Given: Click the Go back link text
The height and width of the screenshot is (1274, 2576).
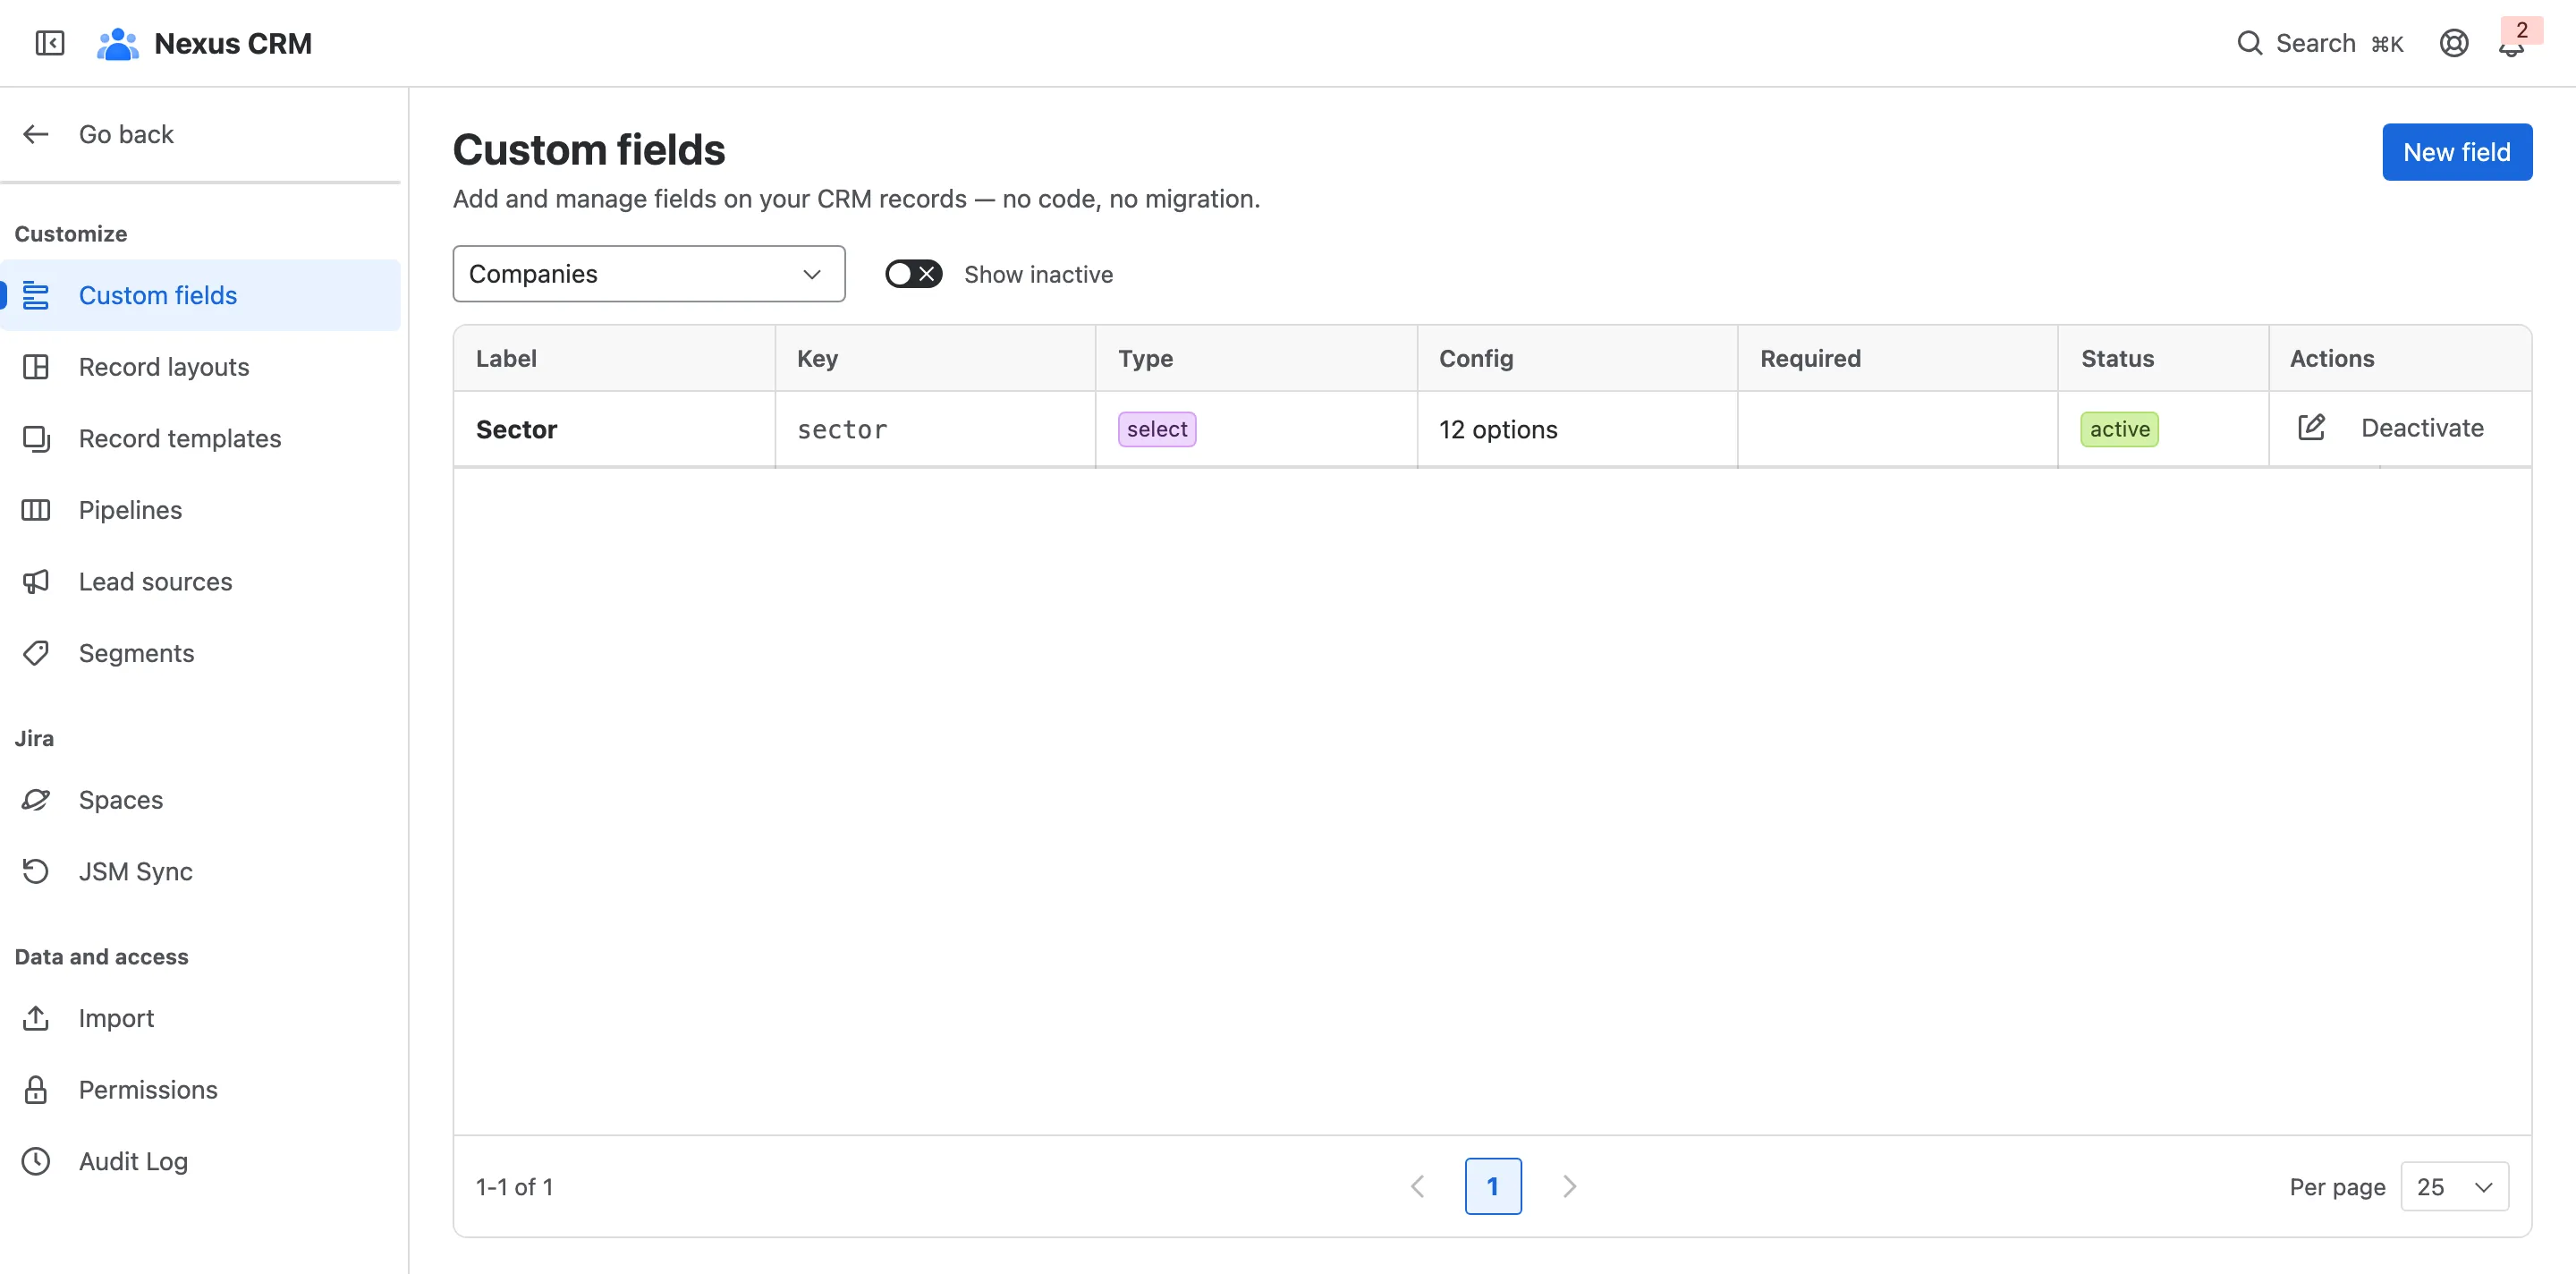Looking at the screenshot, I should pos(126,134).
